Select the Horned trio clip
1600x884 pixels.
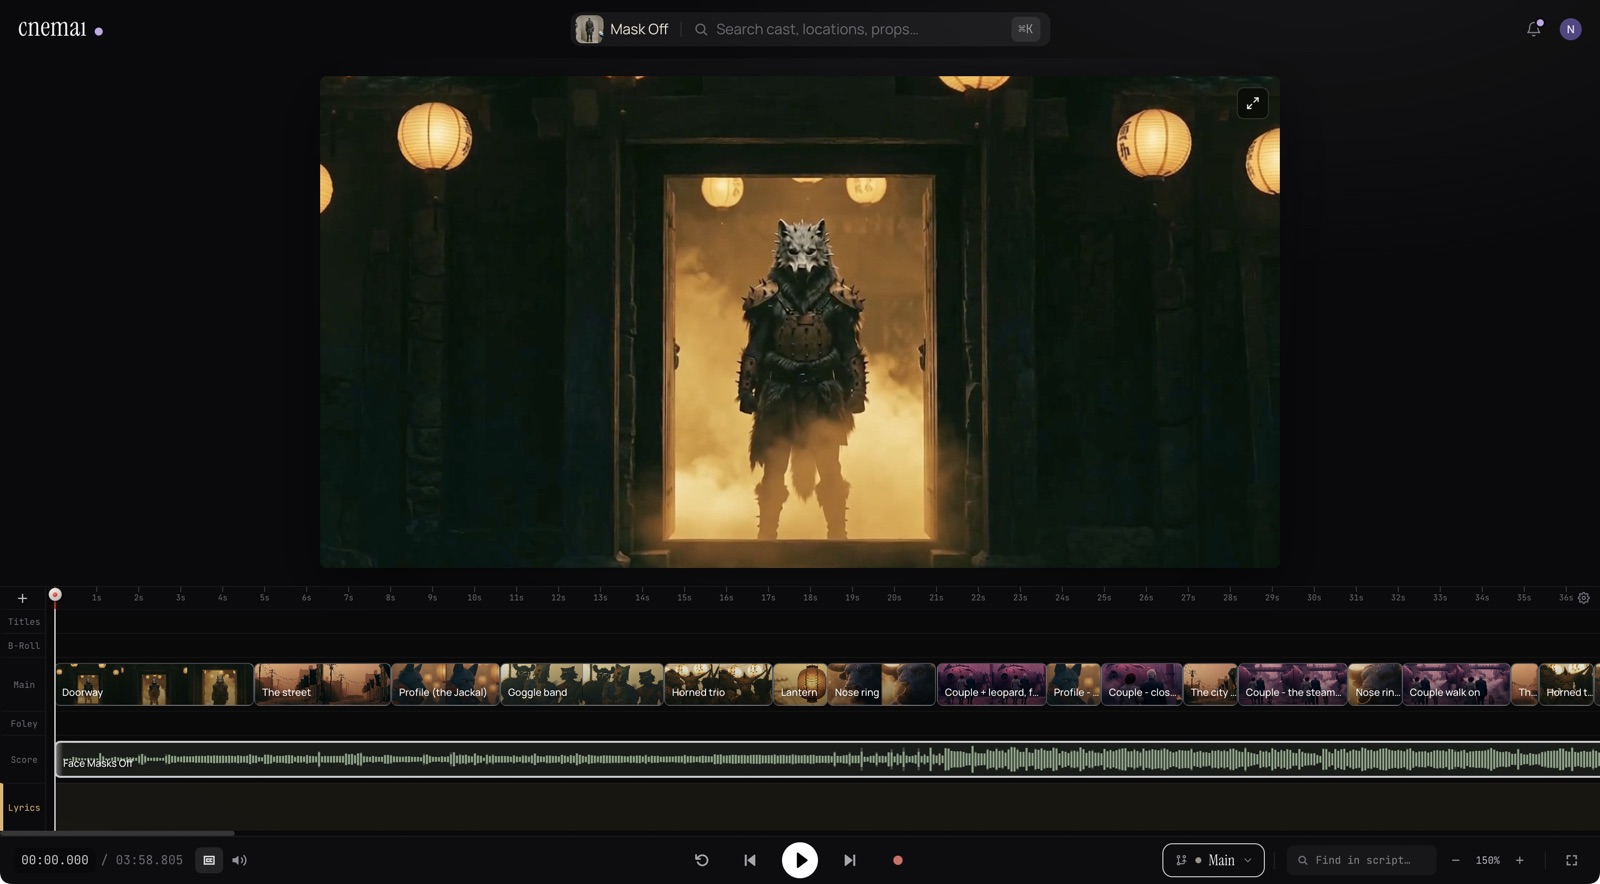[719, 685]
